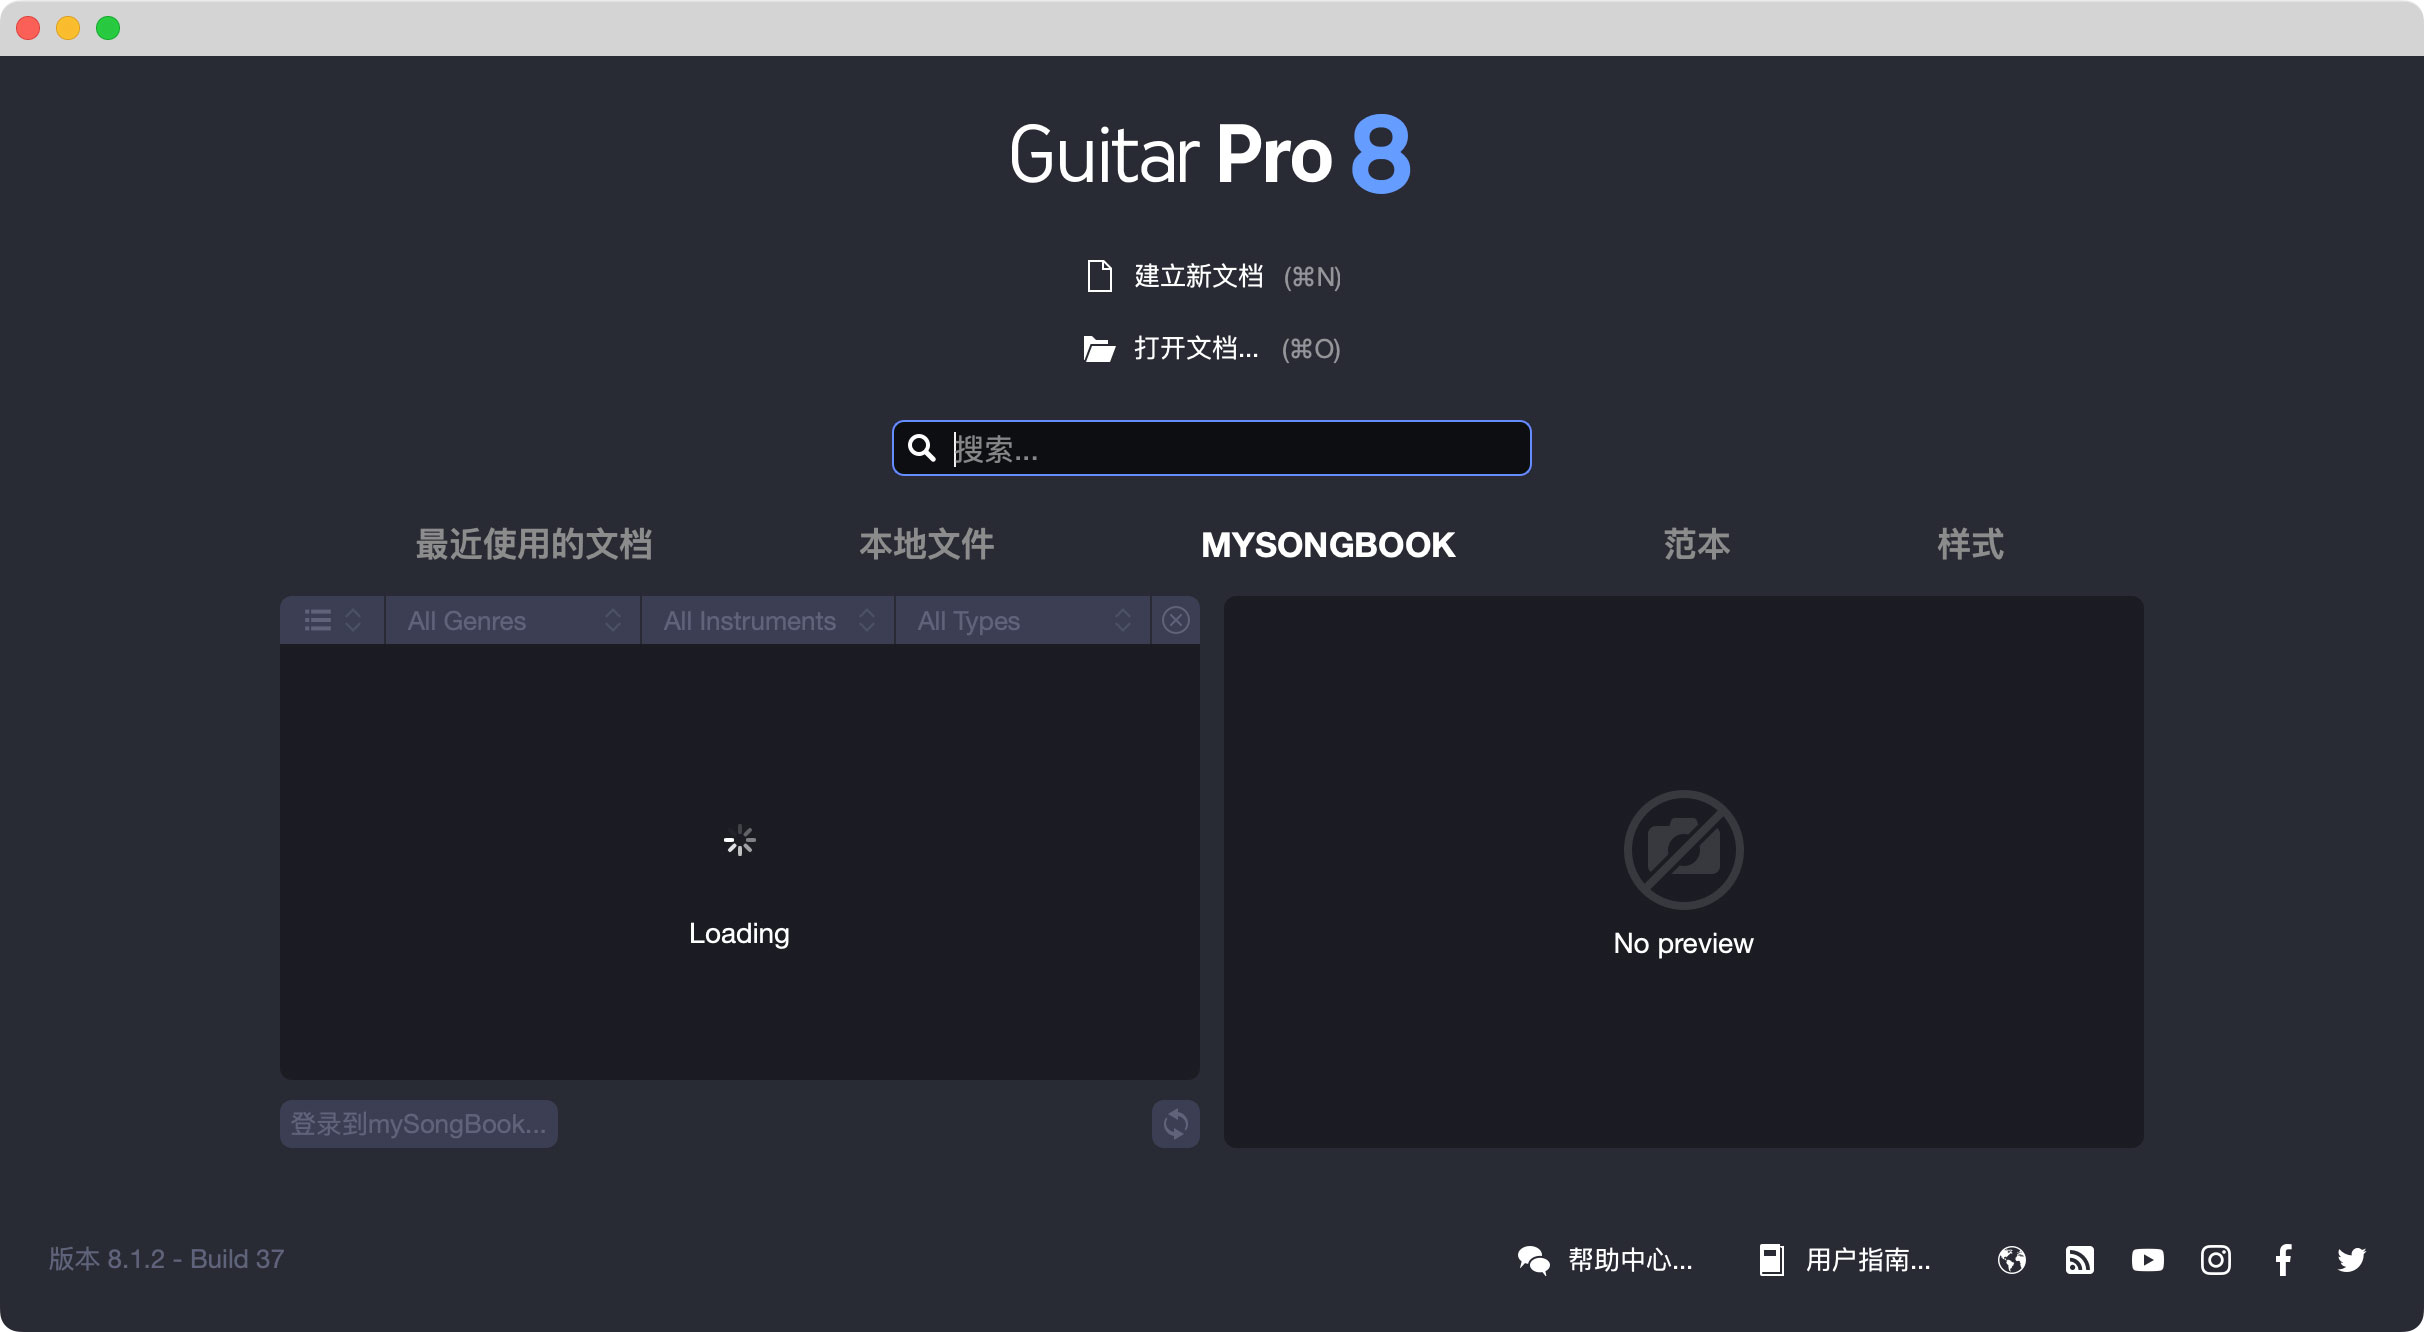Open the Twitter bird icon

click(2352, 1260)
